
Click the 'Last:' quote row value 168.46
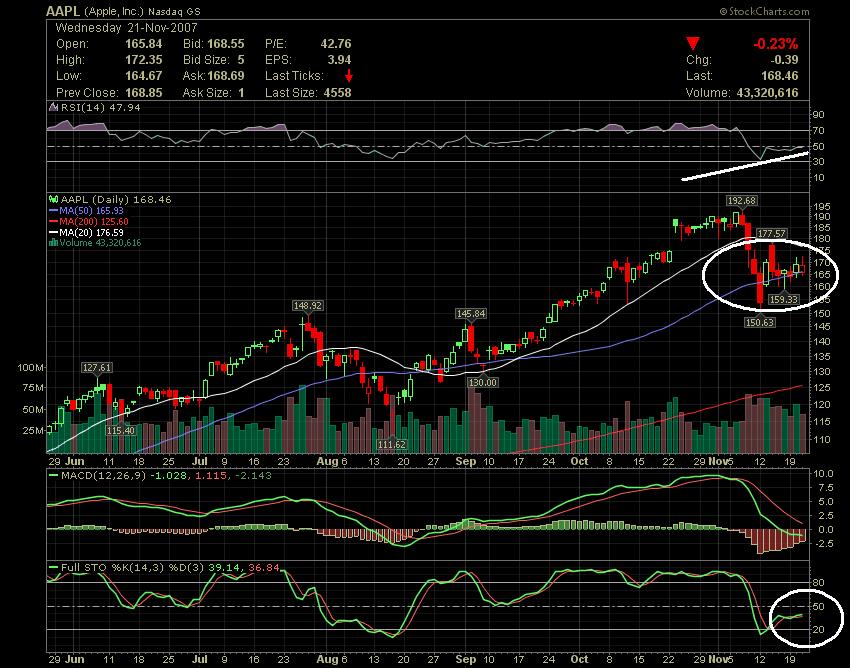(x=780, y=76)
